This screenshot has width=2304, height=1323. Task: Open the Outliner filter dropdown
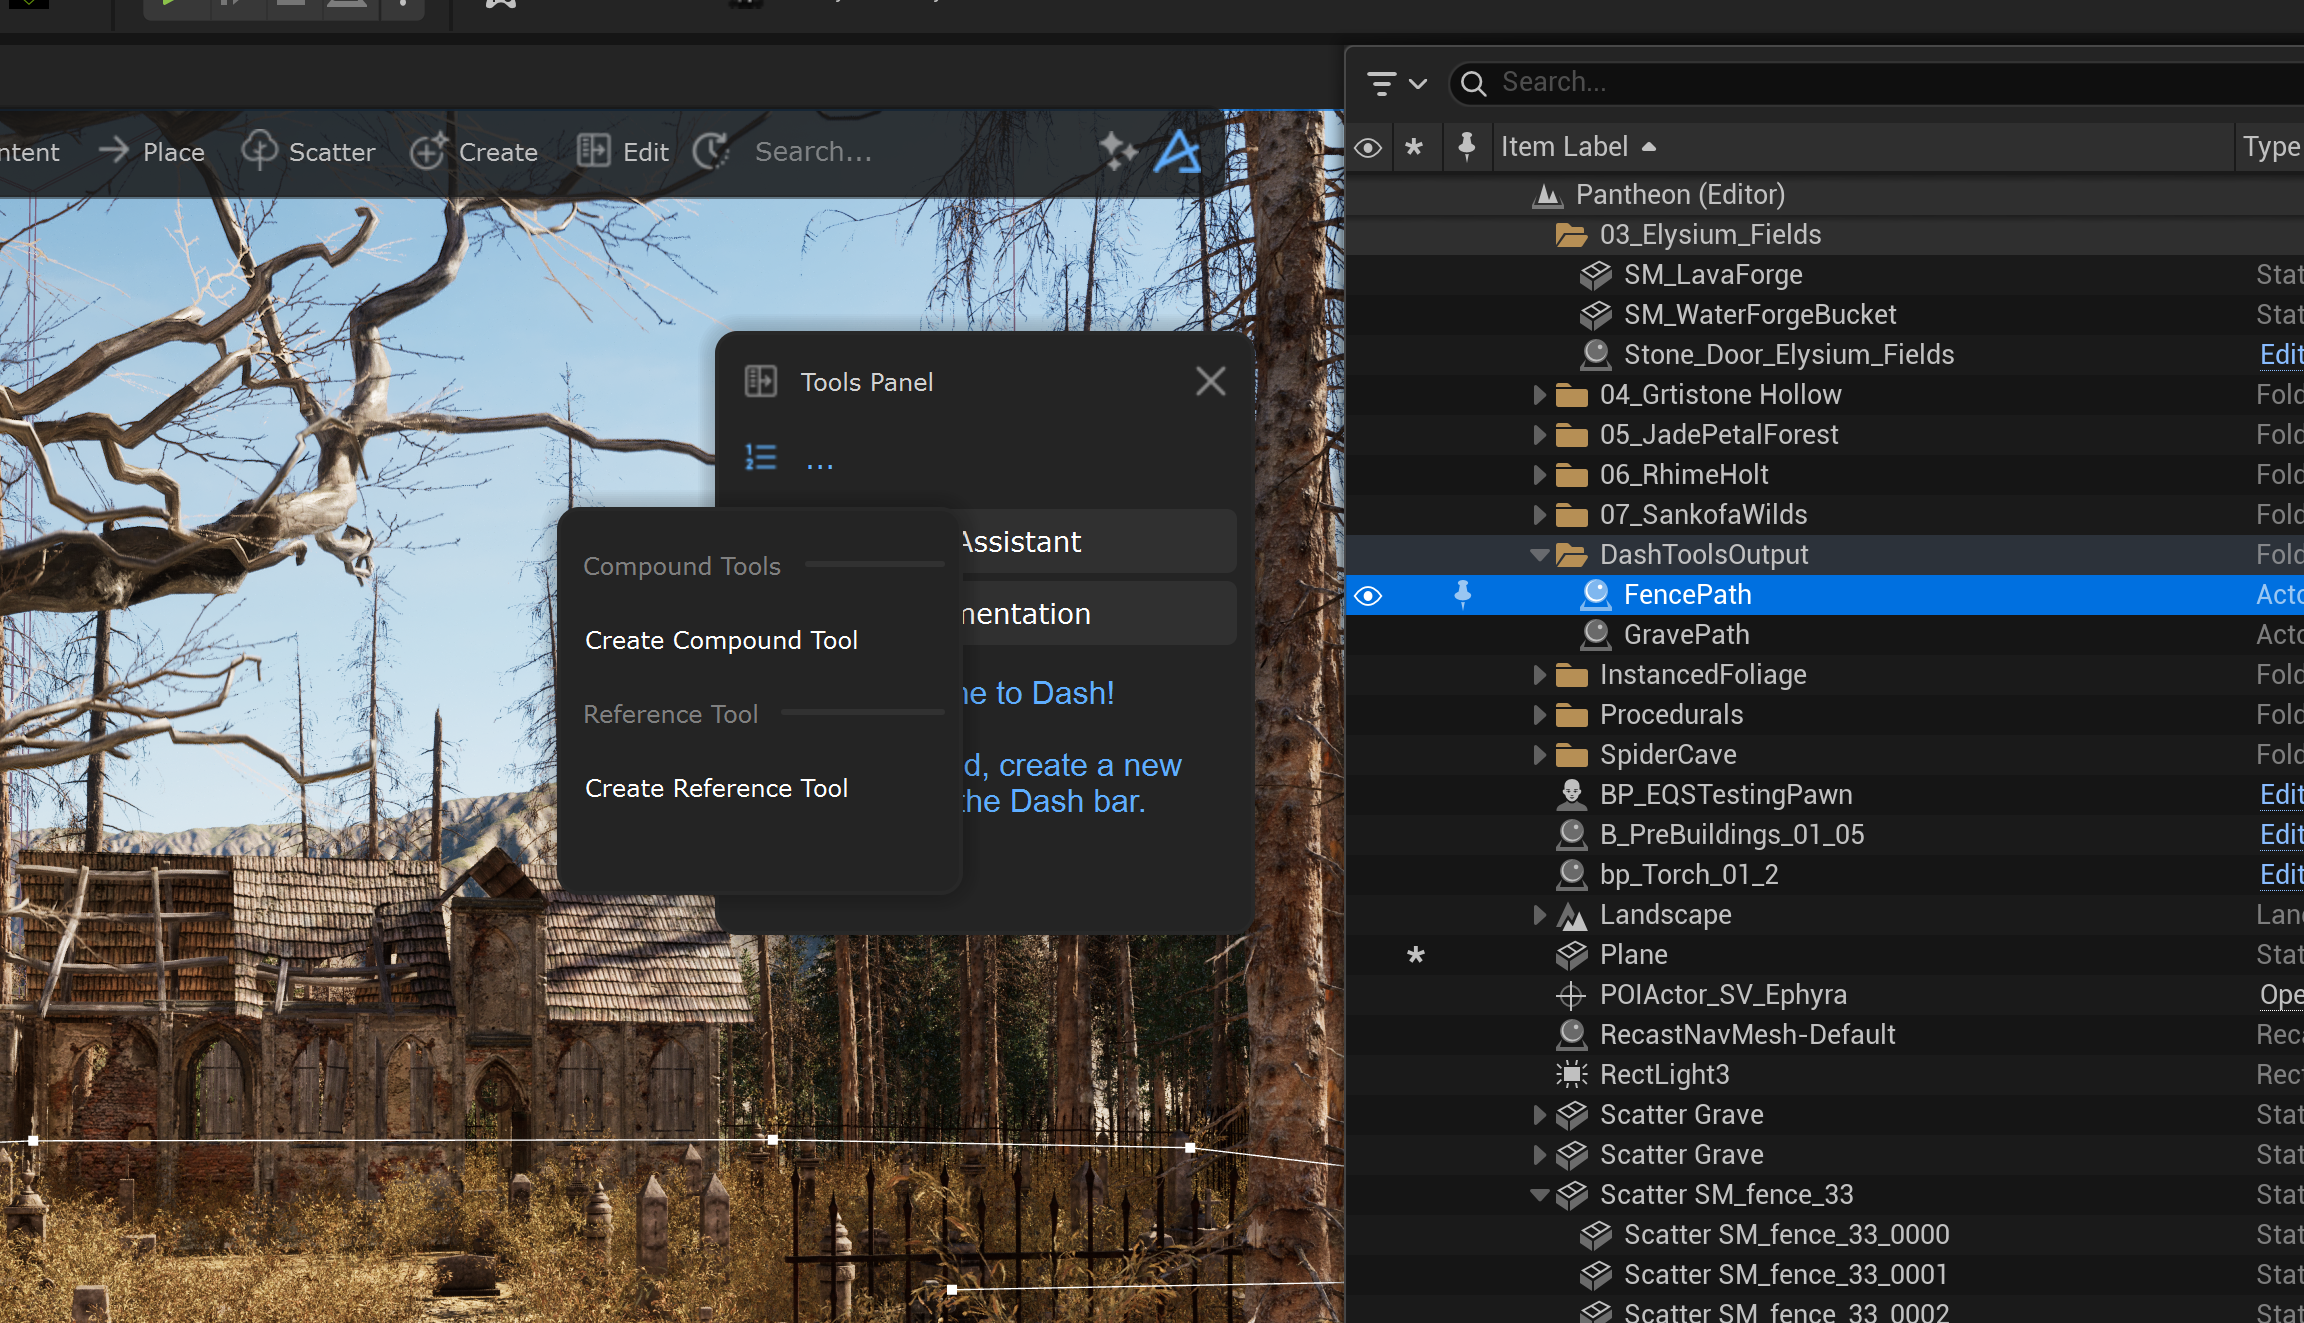click(x=1396, y=83)
